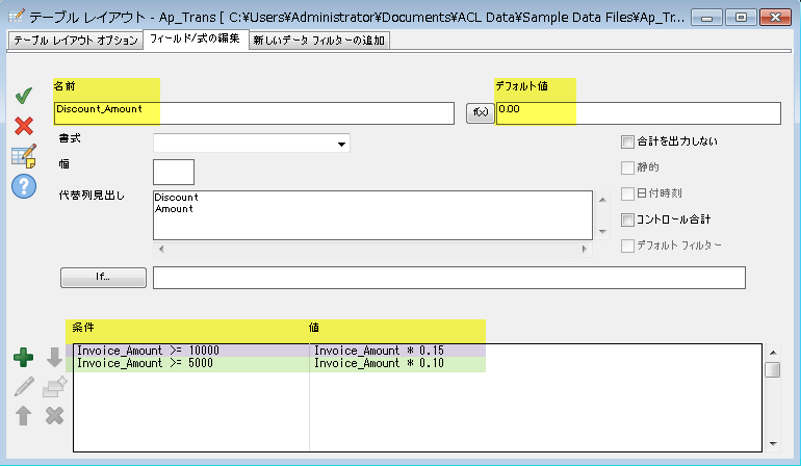
Task: Accept the field entry with the green checkmark
Action: [x=24, y=96]
